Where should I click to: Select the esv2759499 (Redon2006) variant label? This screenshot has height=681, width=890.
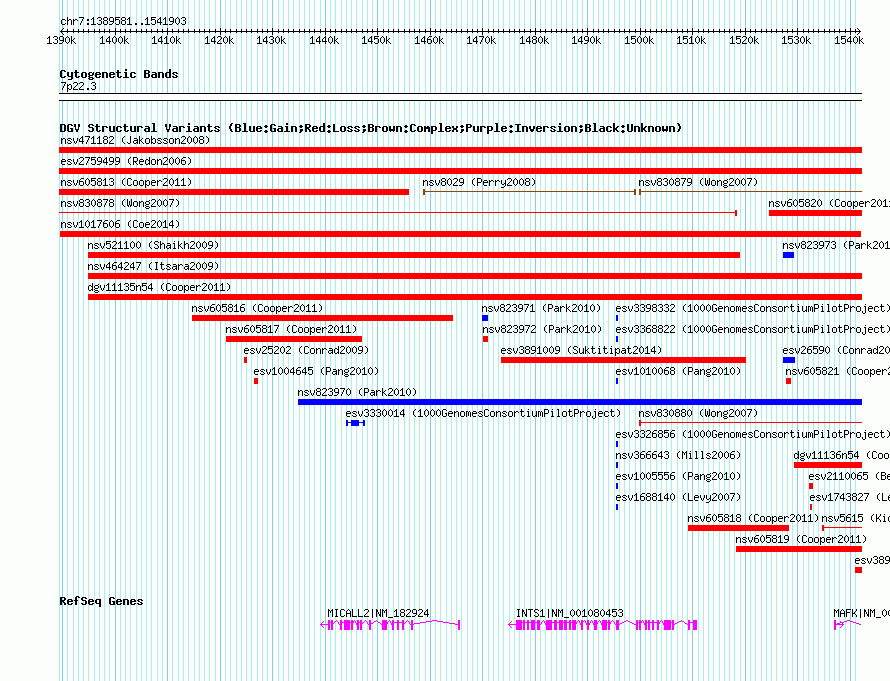126,161
